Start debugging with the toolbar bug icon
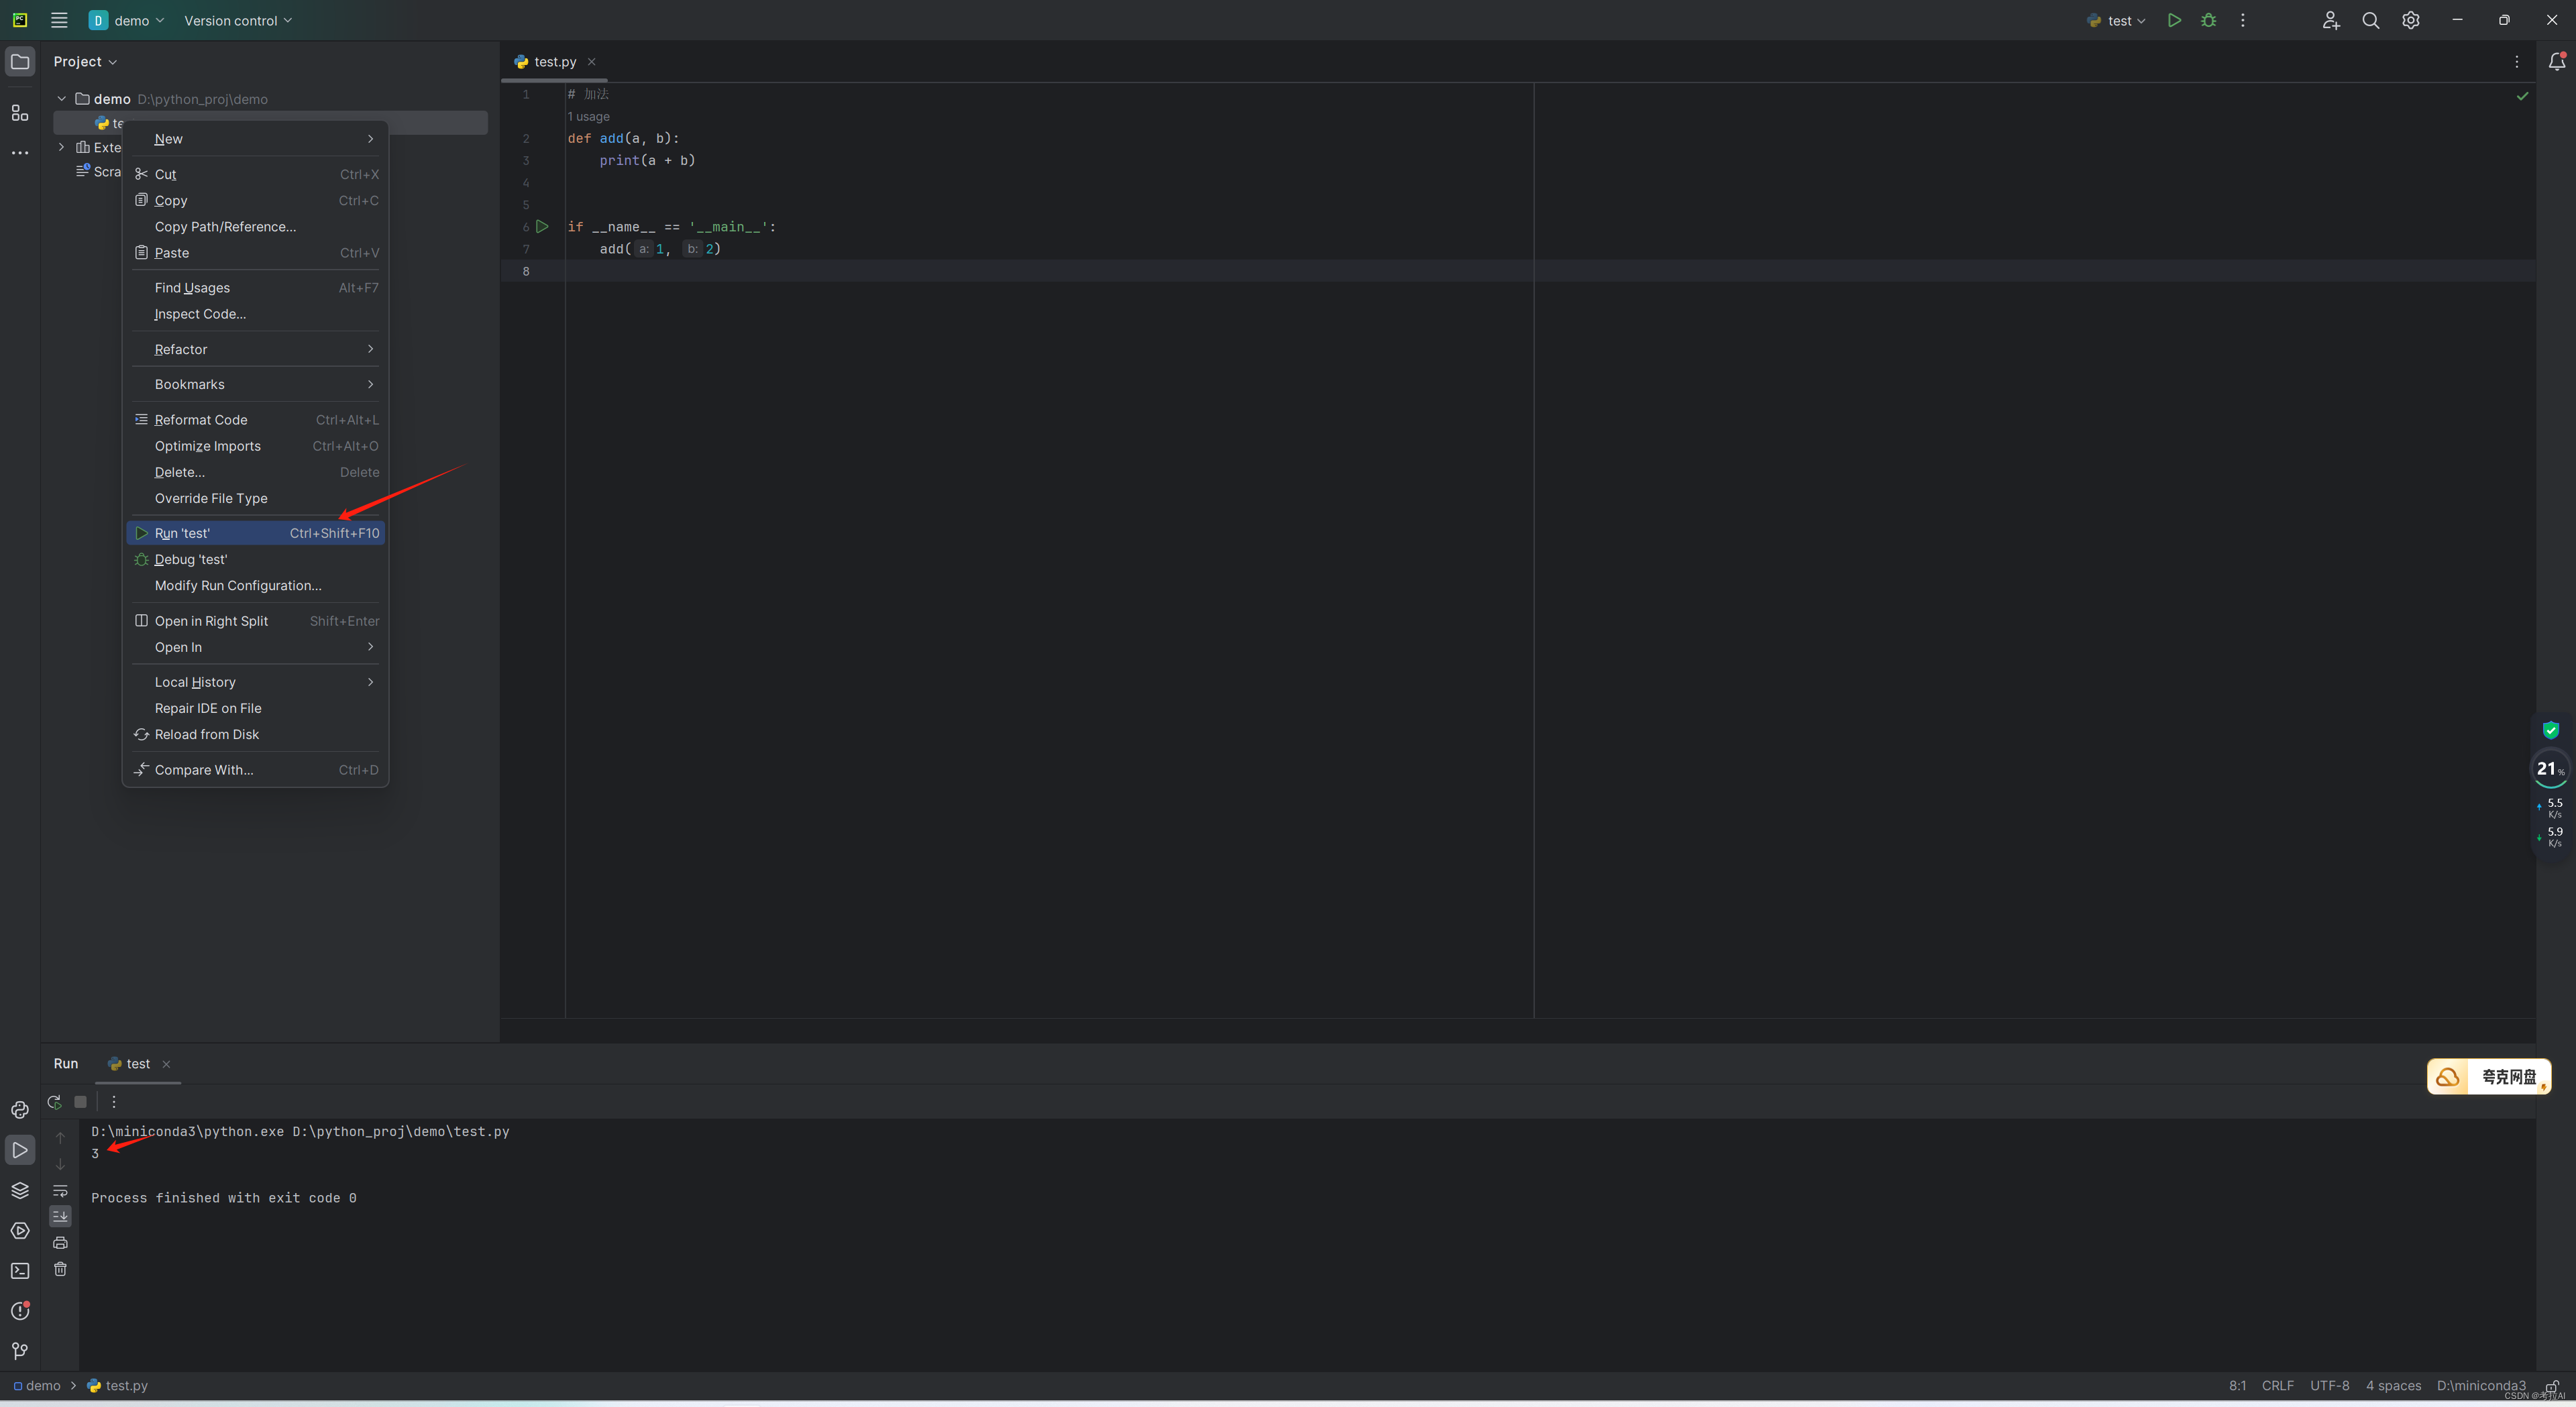 [2209, 20]
